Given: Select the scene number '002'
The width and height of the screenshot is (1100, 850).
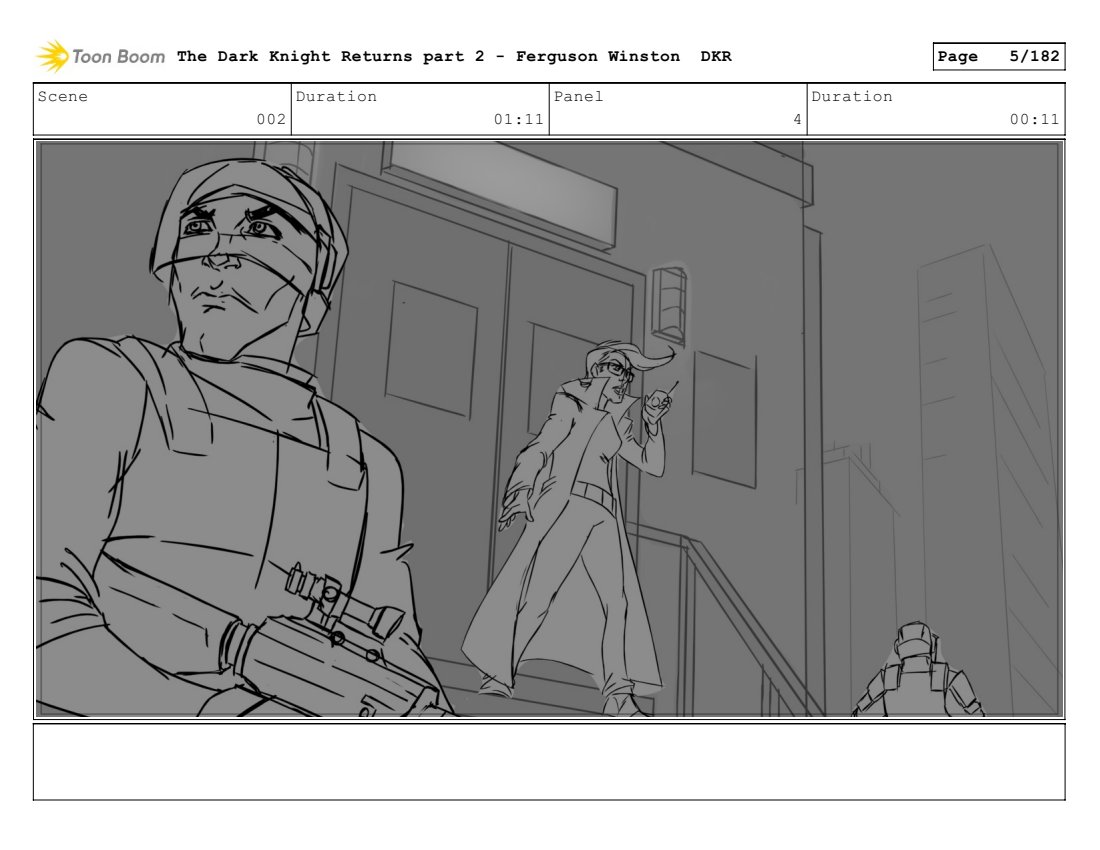Looking at the screenshot, I should (x=271, y=119).
